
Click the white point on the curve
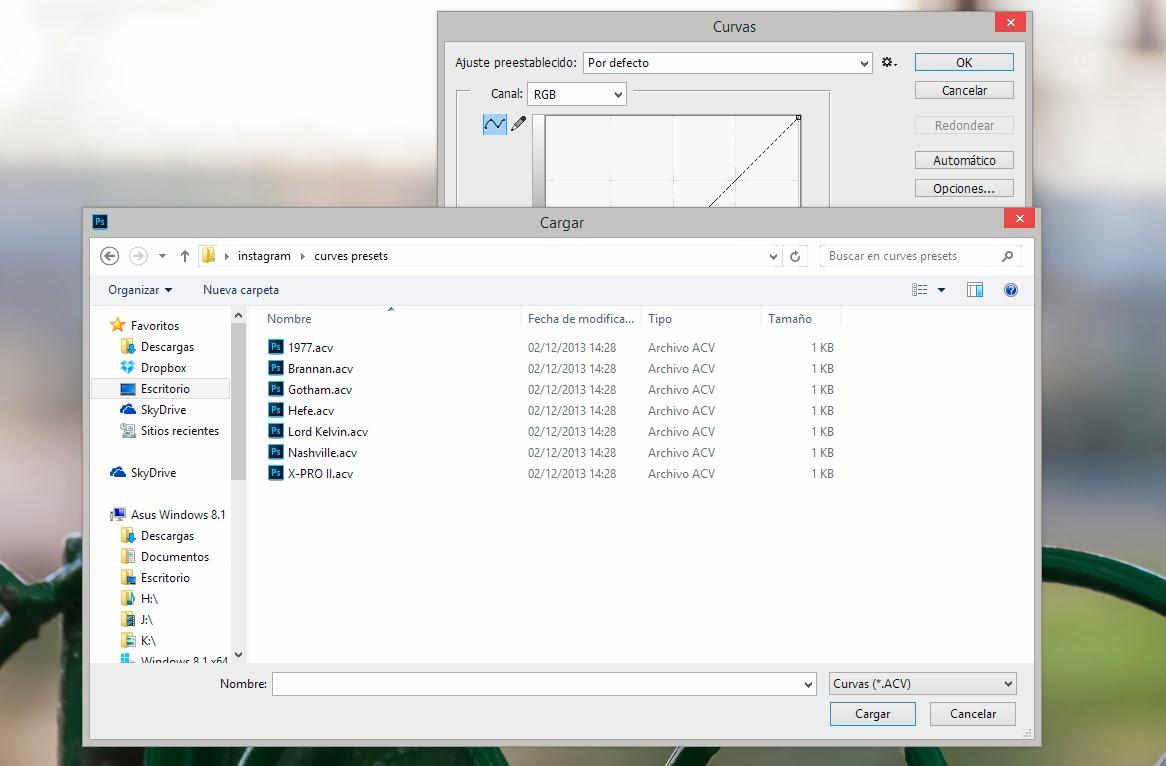tap(798, 118)
